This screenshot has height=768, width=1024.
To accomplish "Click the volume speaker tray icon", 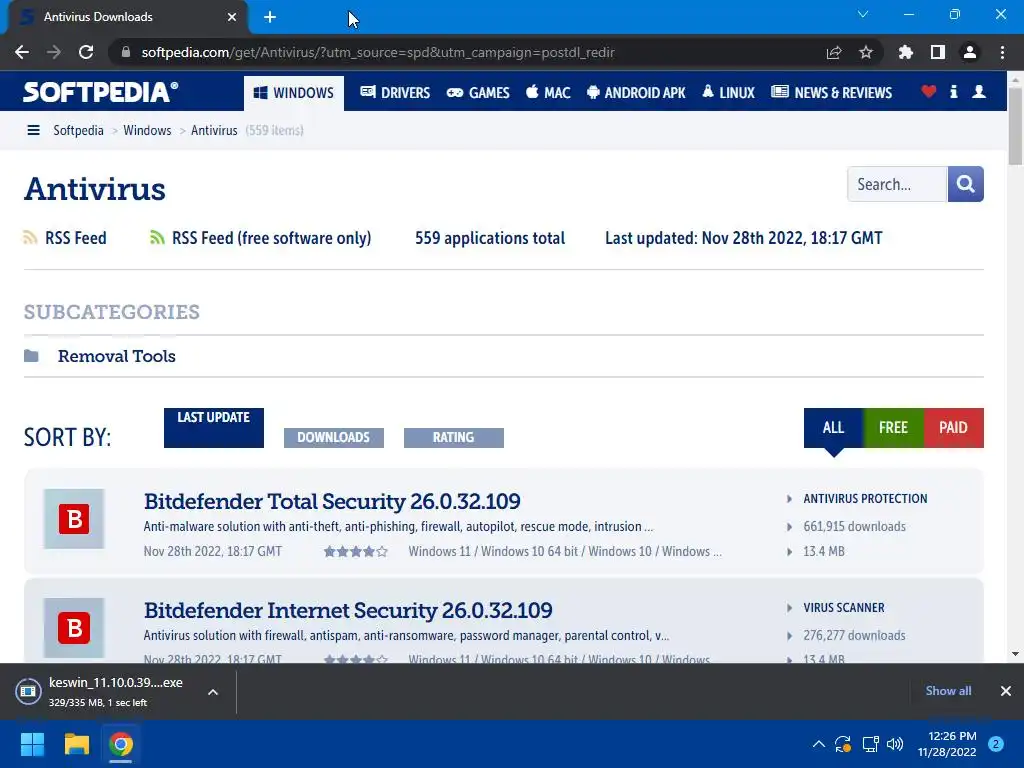I will pos(895,744).
